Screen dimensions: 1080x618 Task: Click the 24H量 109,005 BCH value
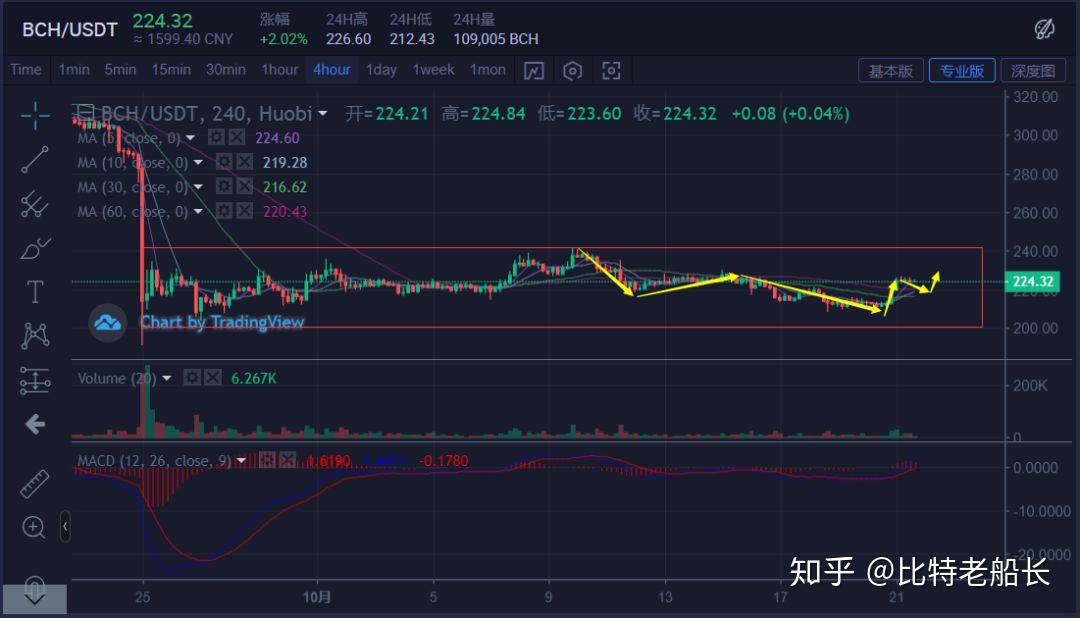[x=495, y=39]
